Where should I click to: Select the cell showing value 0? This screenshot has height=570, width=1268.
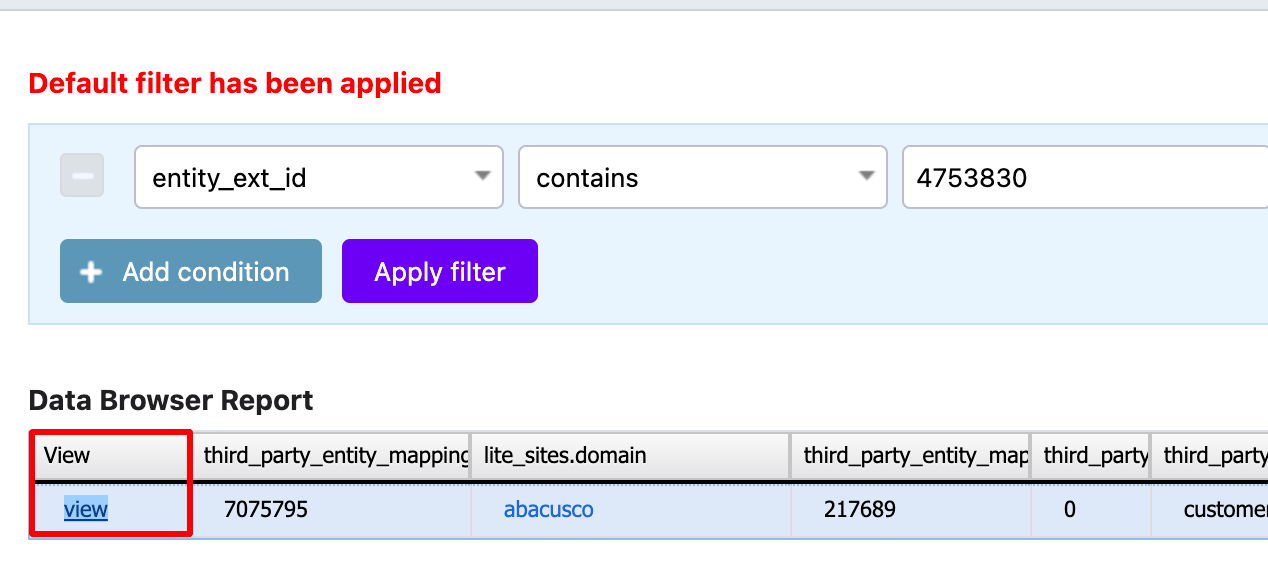click(1091, 510)
